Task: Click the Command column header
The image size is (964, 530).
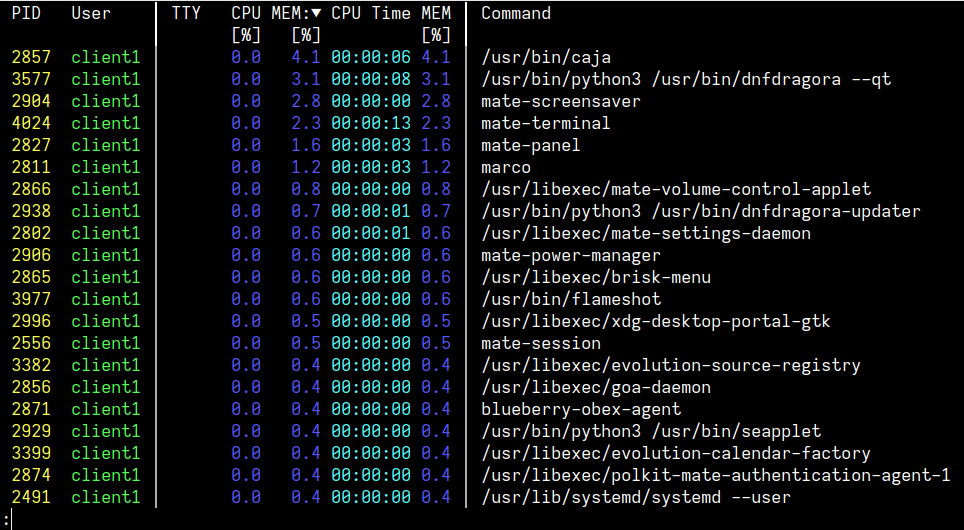Action: pyautogui.click(x=516, y=13)
